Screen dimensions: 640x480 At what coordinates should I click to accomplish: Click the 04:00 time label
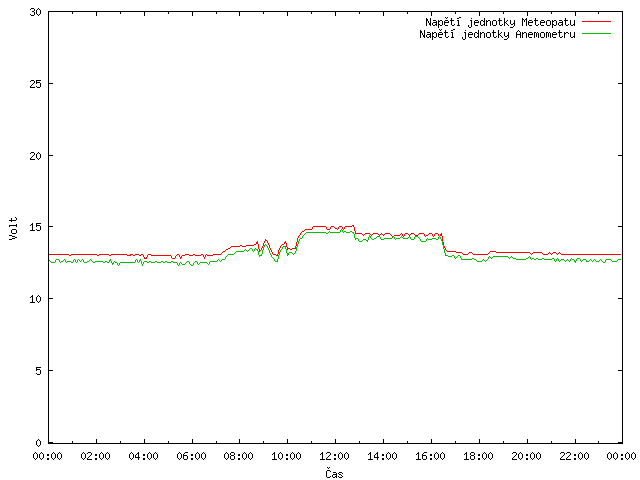click(143, 456)
